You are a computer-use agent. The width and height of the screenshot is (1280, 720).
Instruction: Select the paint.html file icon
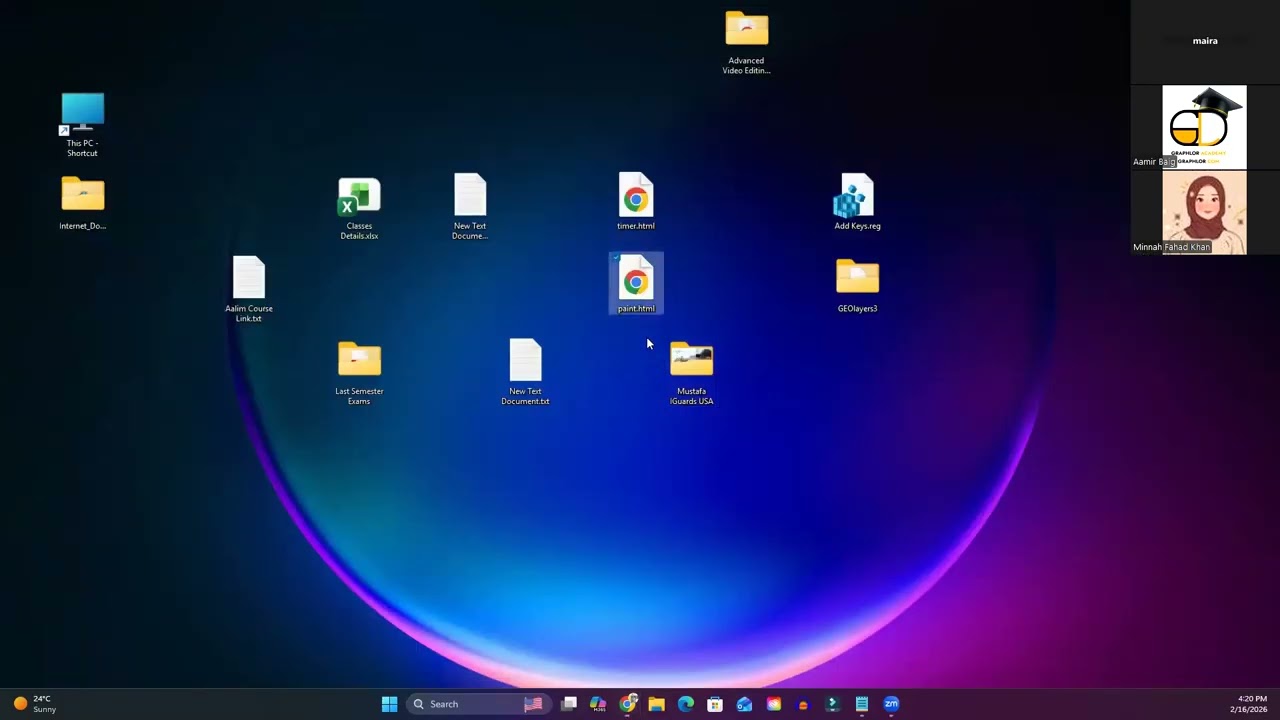(636, 283)
